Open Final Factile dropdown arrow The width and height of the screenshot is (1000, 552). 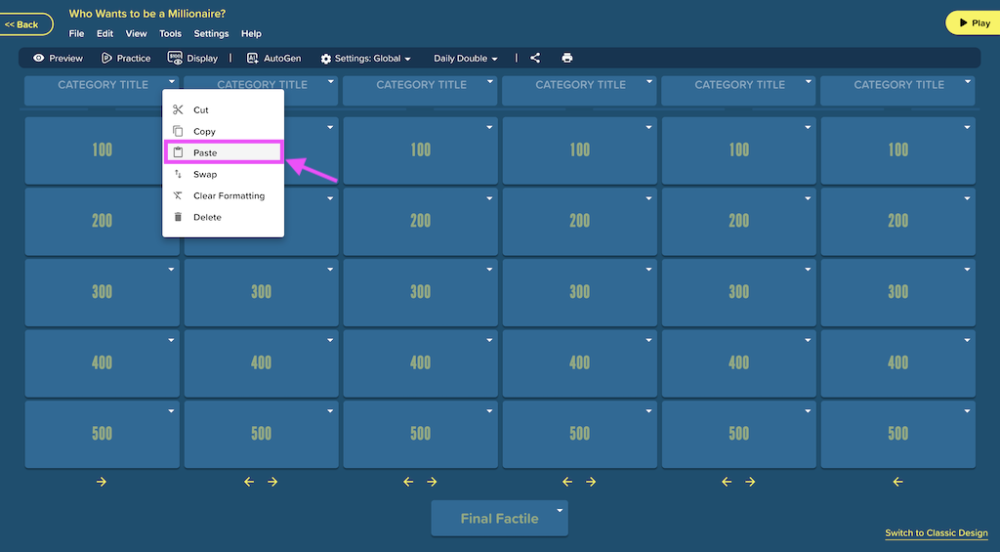[559, 510]
